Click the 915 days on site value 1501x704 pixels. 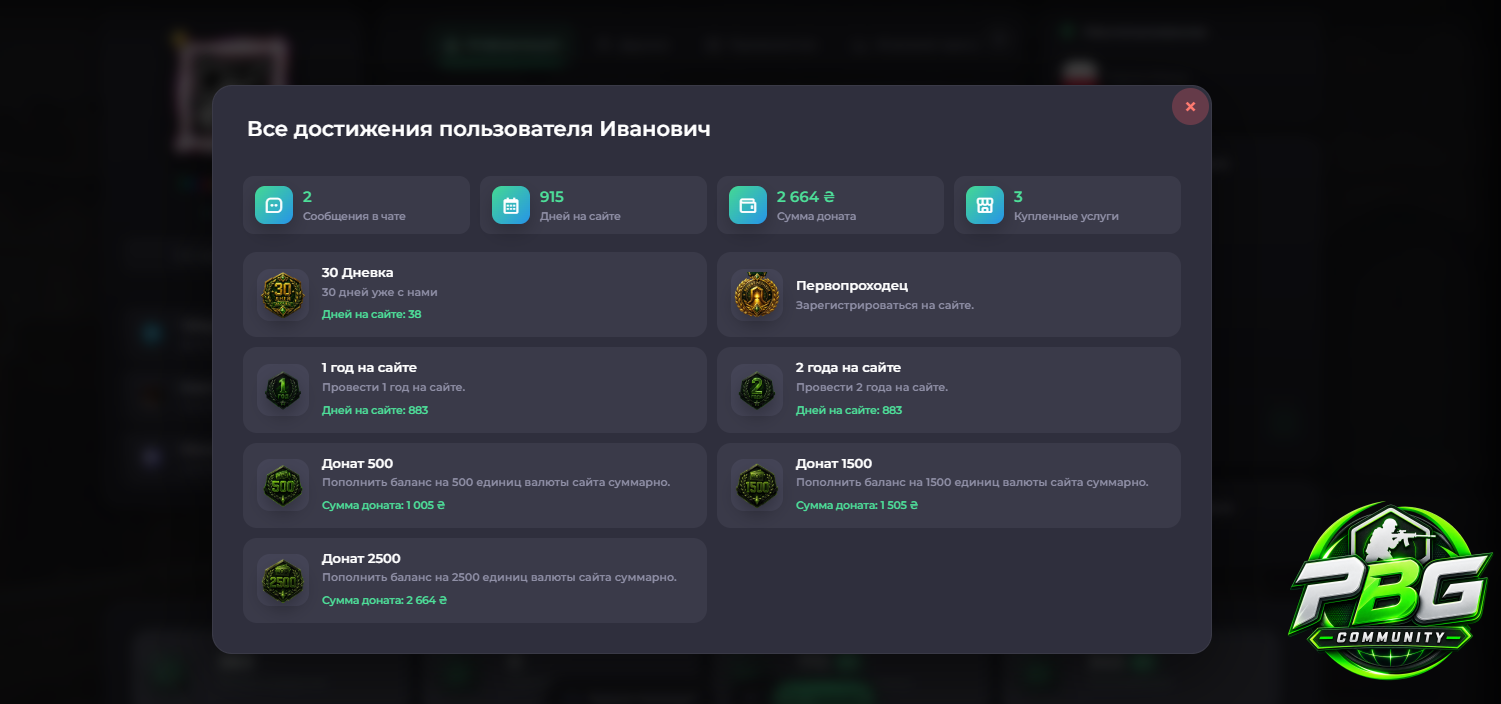point(552,197)
